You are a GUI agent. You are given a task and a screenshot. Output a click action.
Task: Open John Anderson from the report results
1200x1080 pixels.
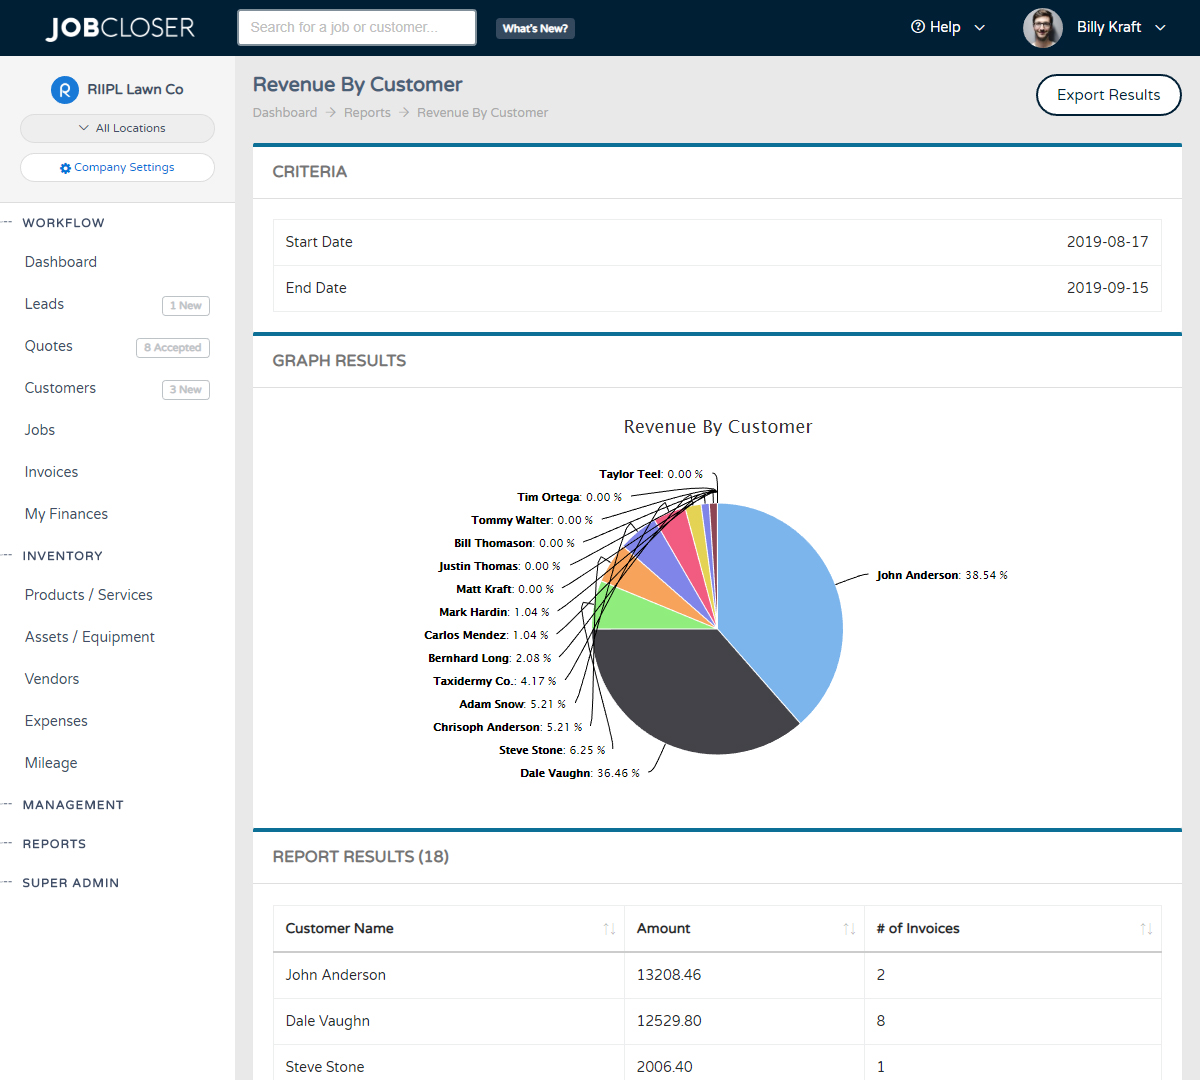335,974
